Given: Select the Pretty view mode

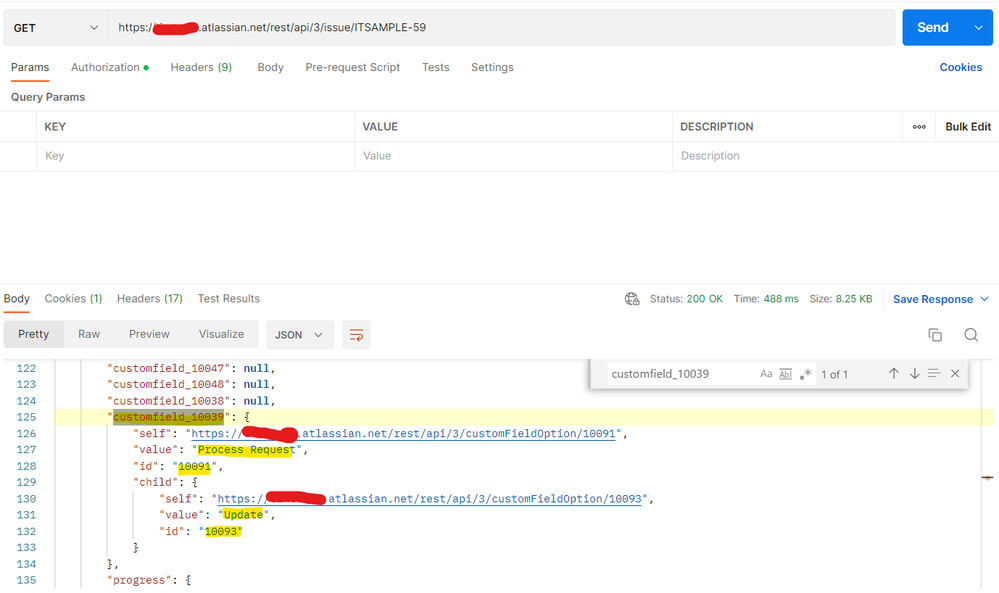Looking at the screenshot, I should 33,334.
